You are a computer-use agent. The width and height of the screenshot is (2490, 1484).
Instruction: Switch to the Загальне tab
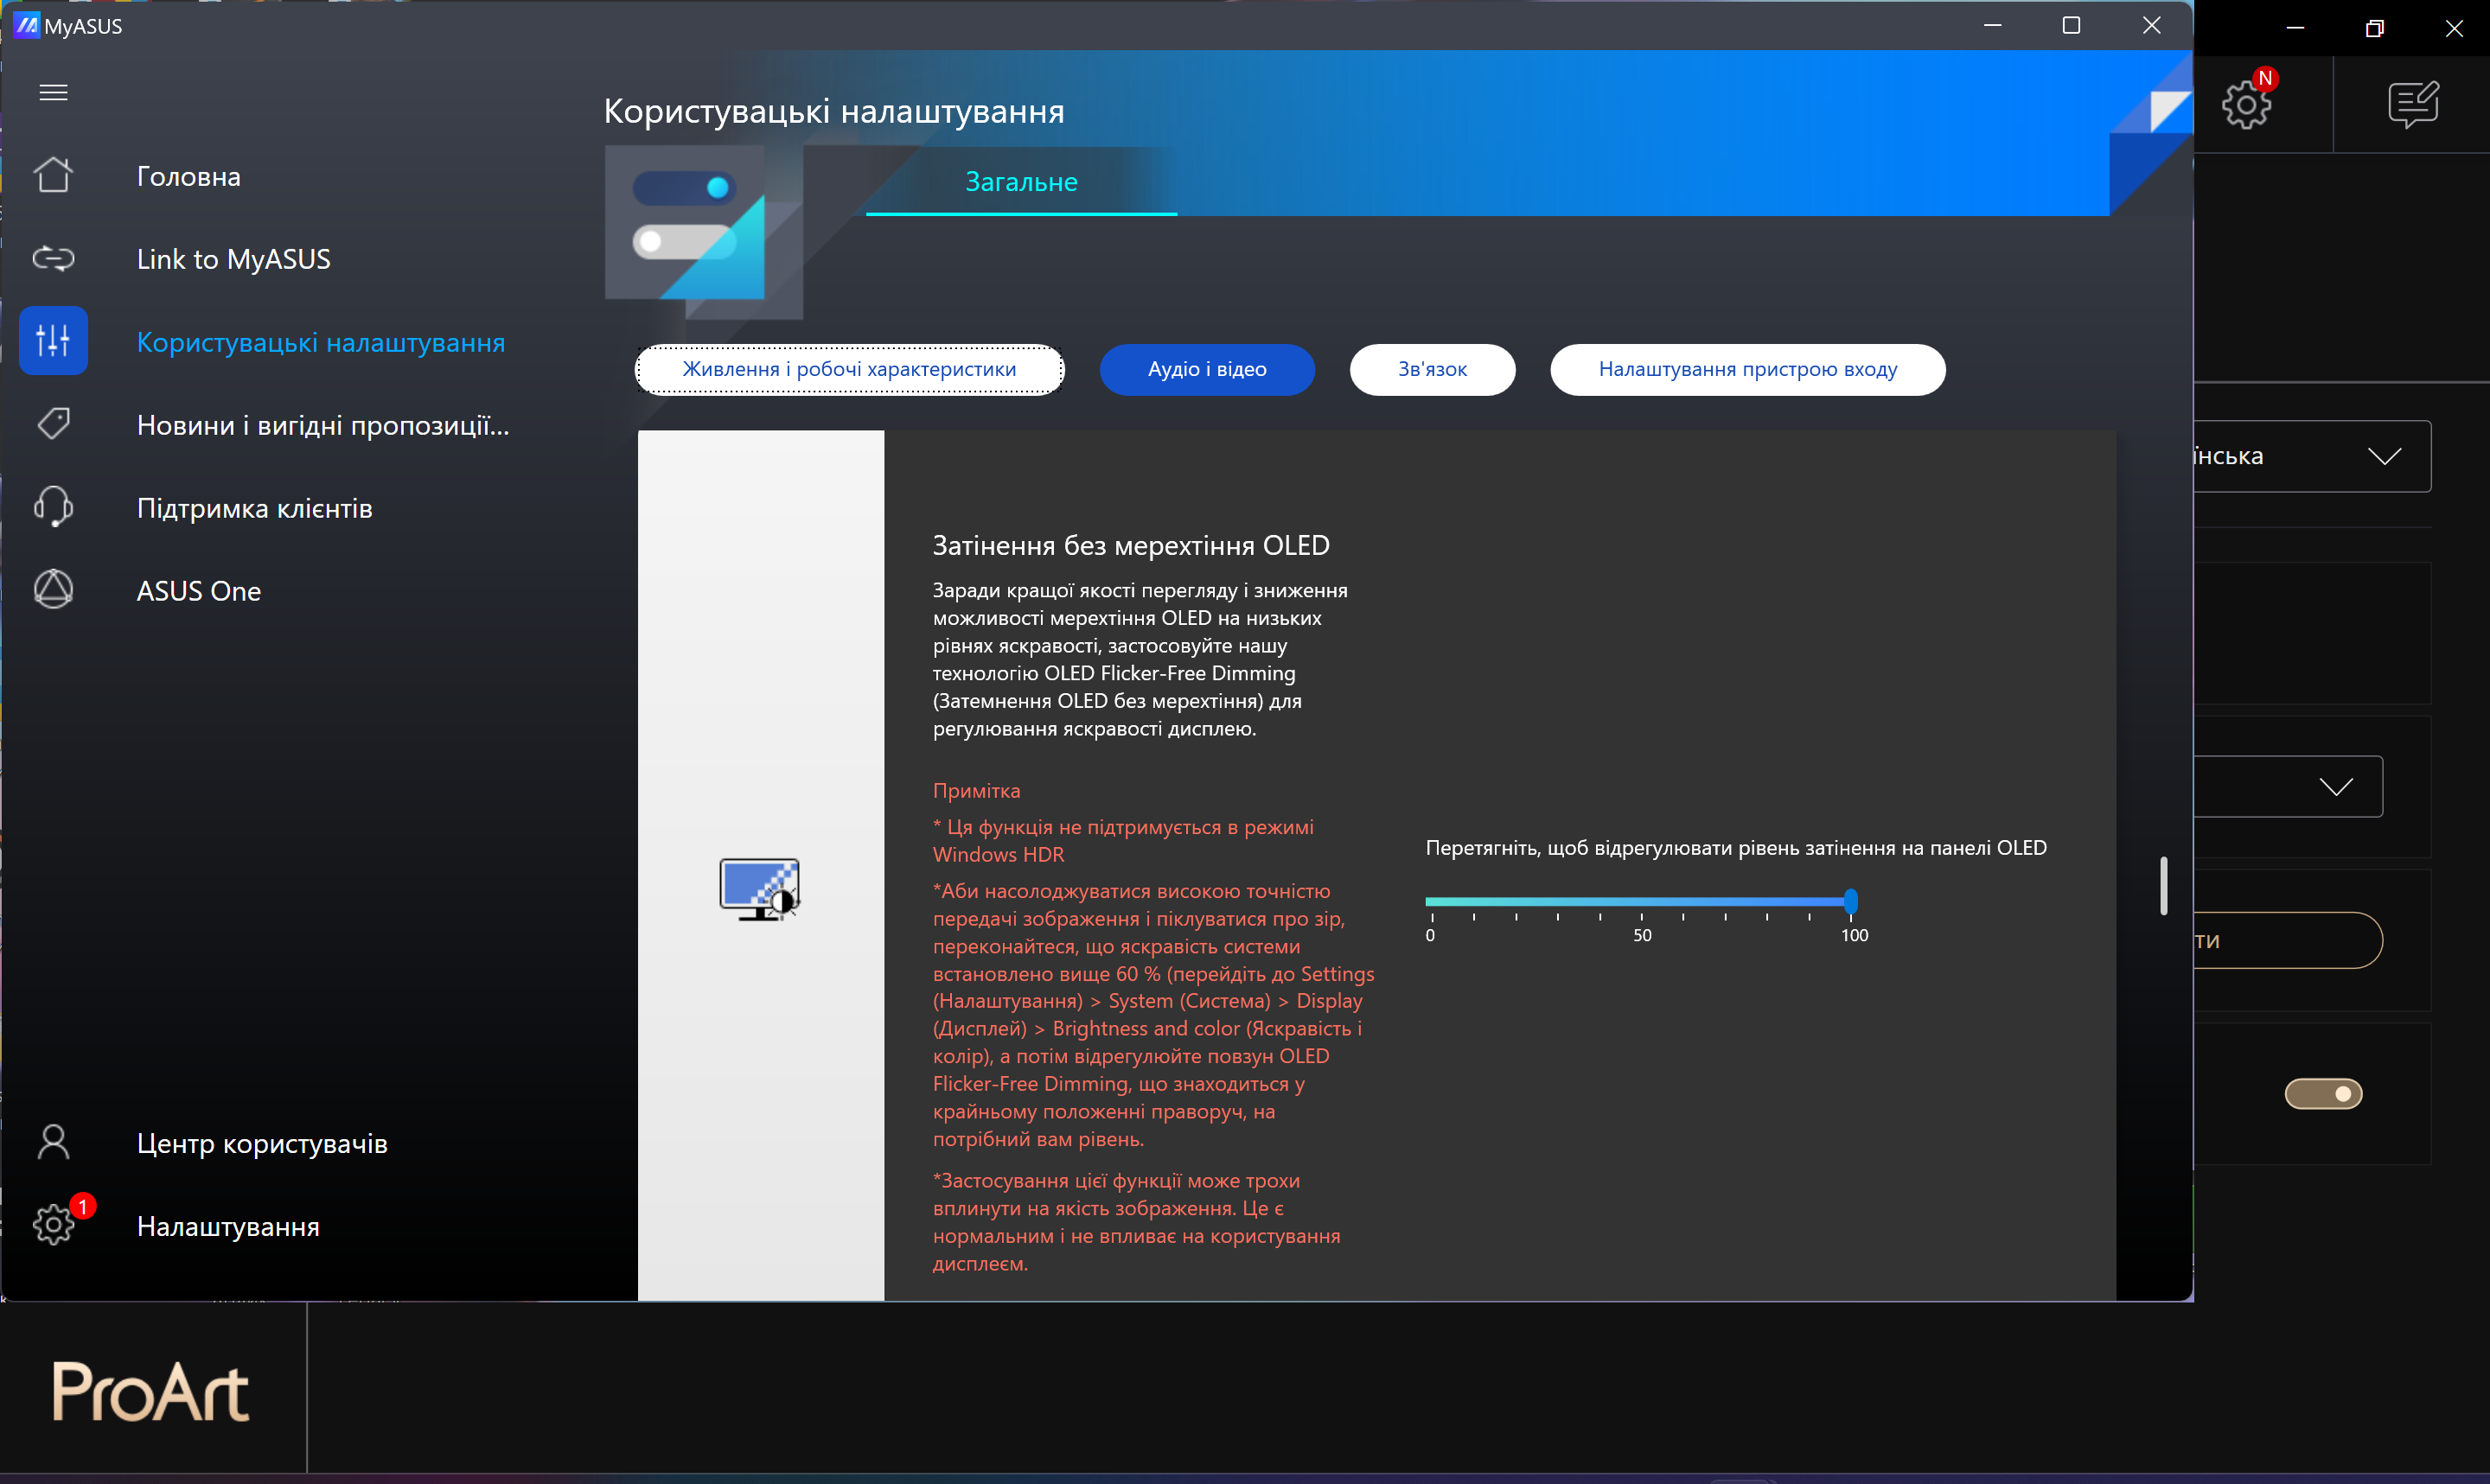click(1021, 182)
